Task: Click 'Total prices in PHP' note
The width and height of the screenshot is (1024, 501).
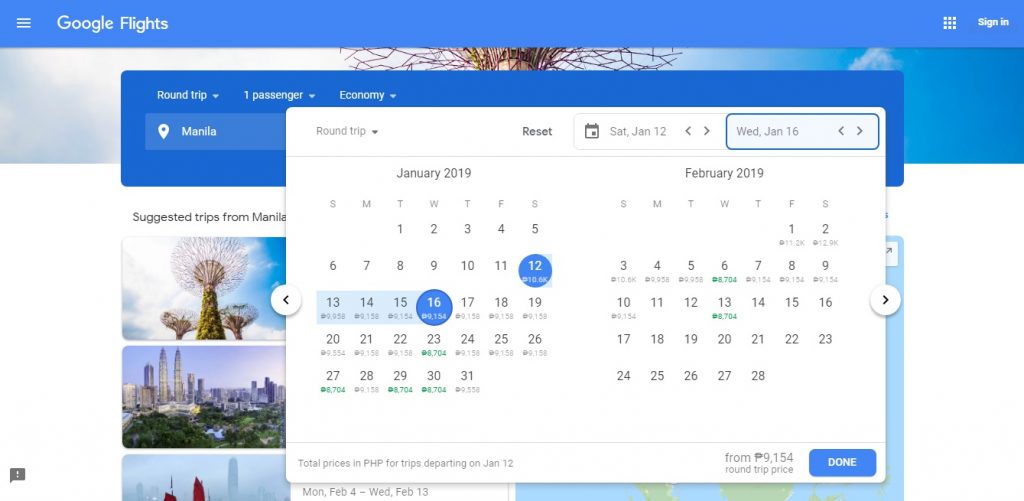Action: (406, 463)
